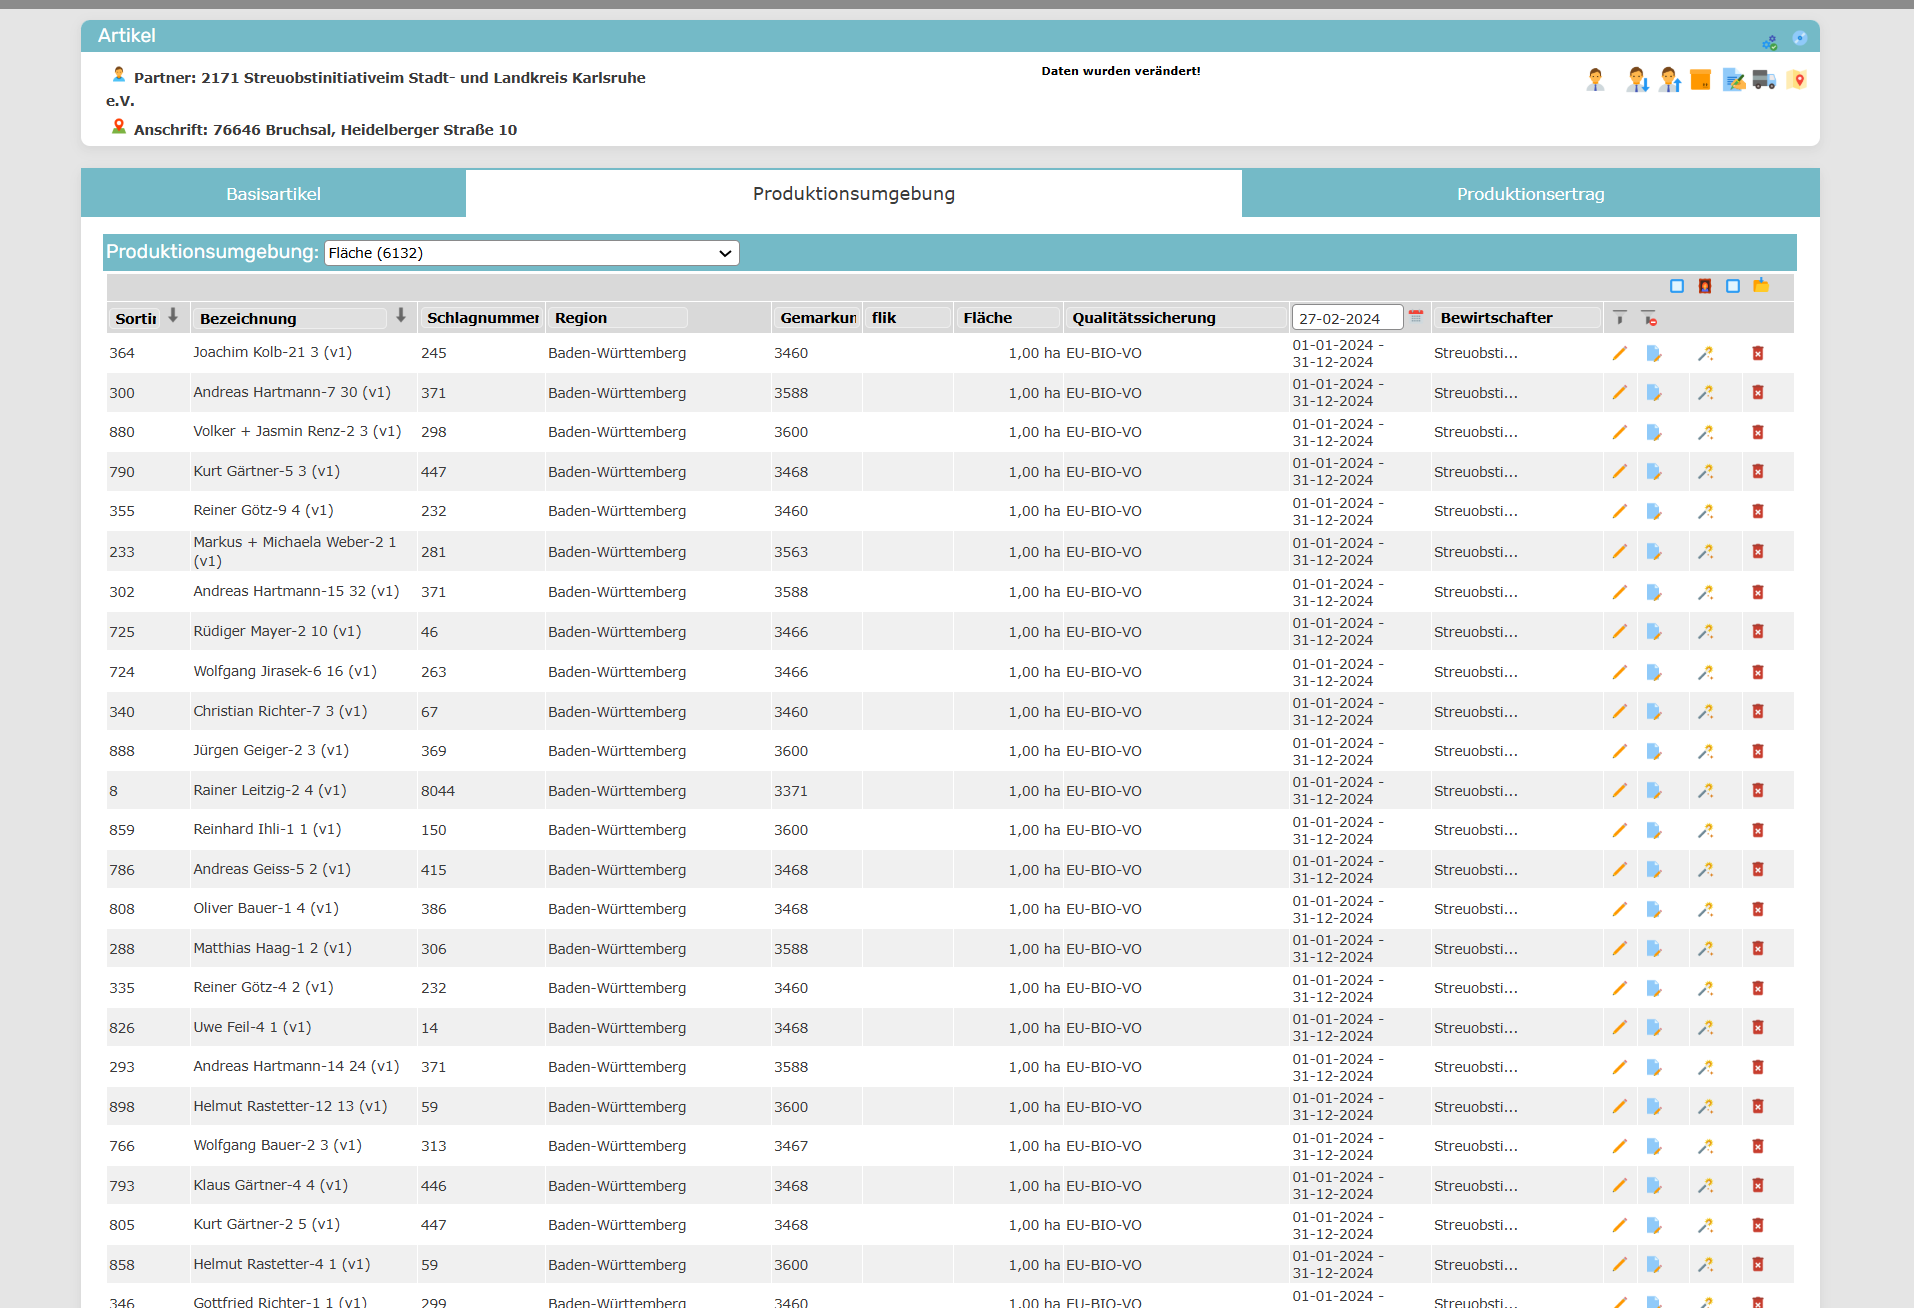
Task: Open the calendar date picker icon
Action: coord(1416,317)
